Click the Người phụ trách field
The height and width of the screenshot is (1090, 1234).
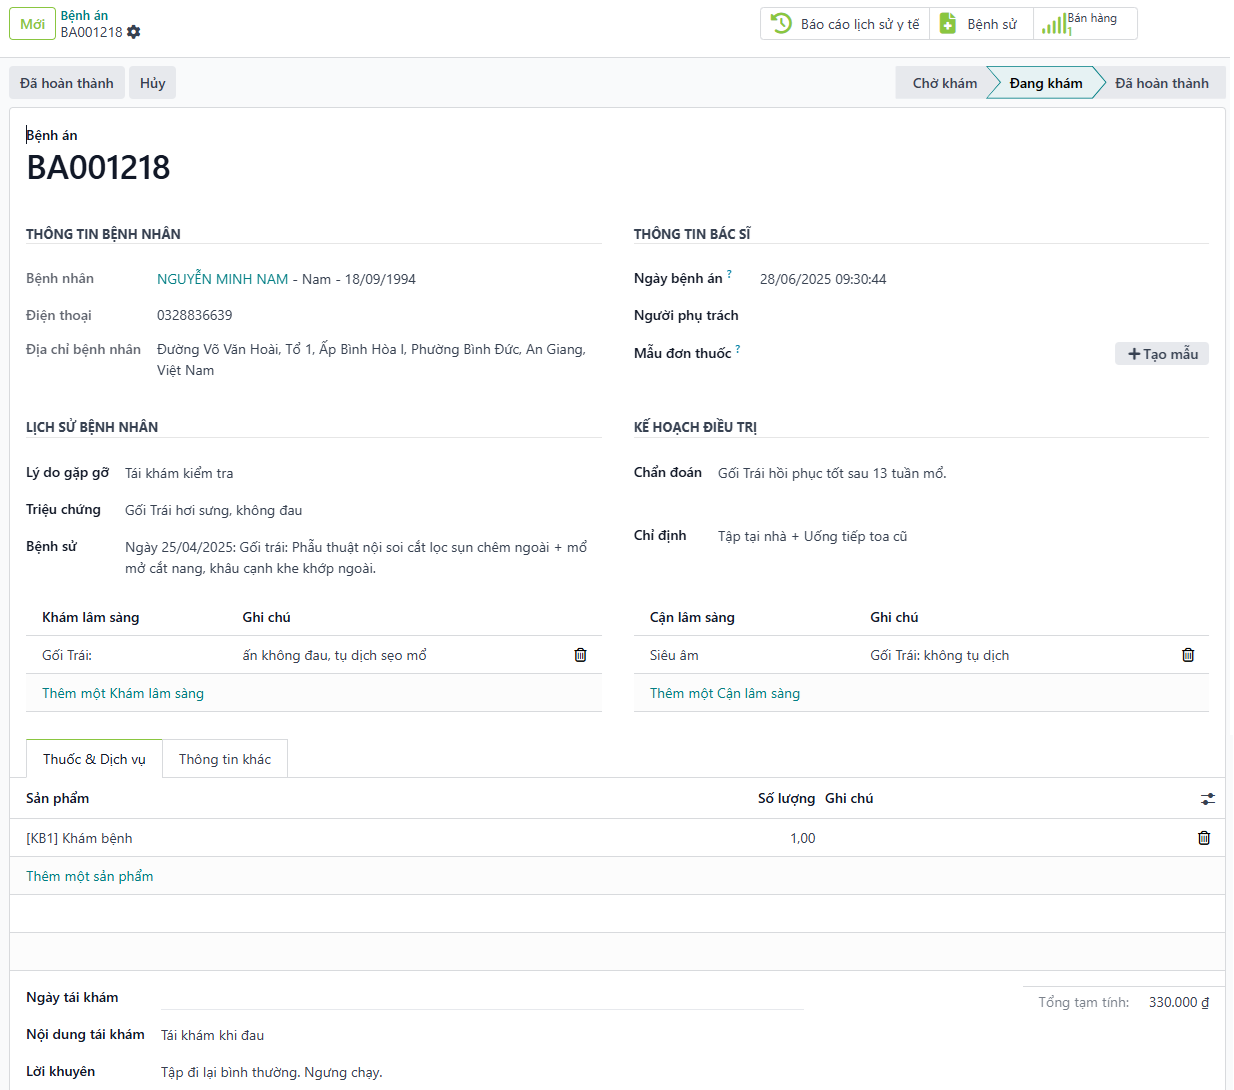pos(984,316)
